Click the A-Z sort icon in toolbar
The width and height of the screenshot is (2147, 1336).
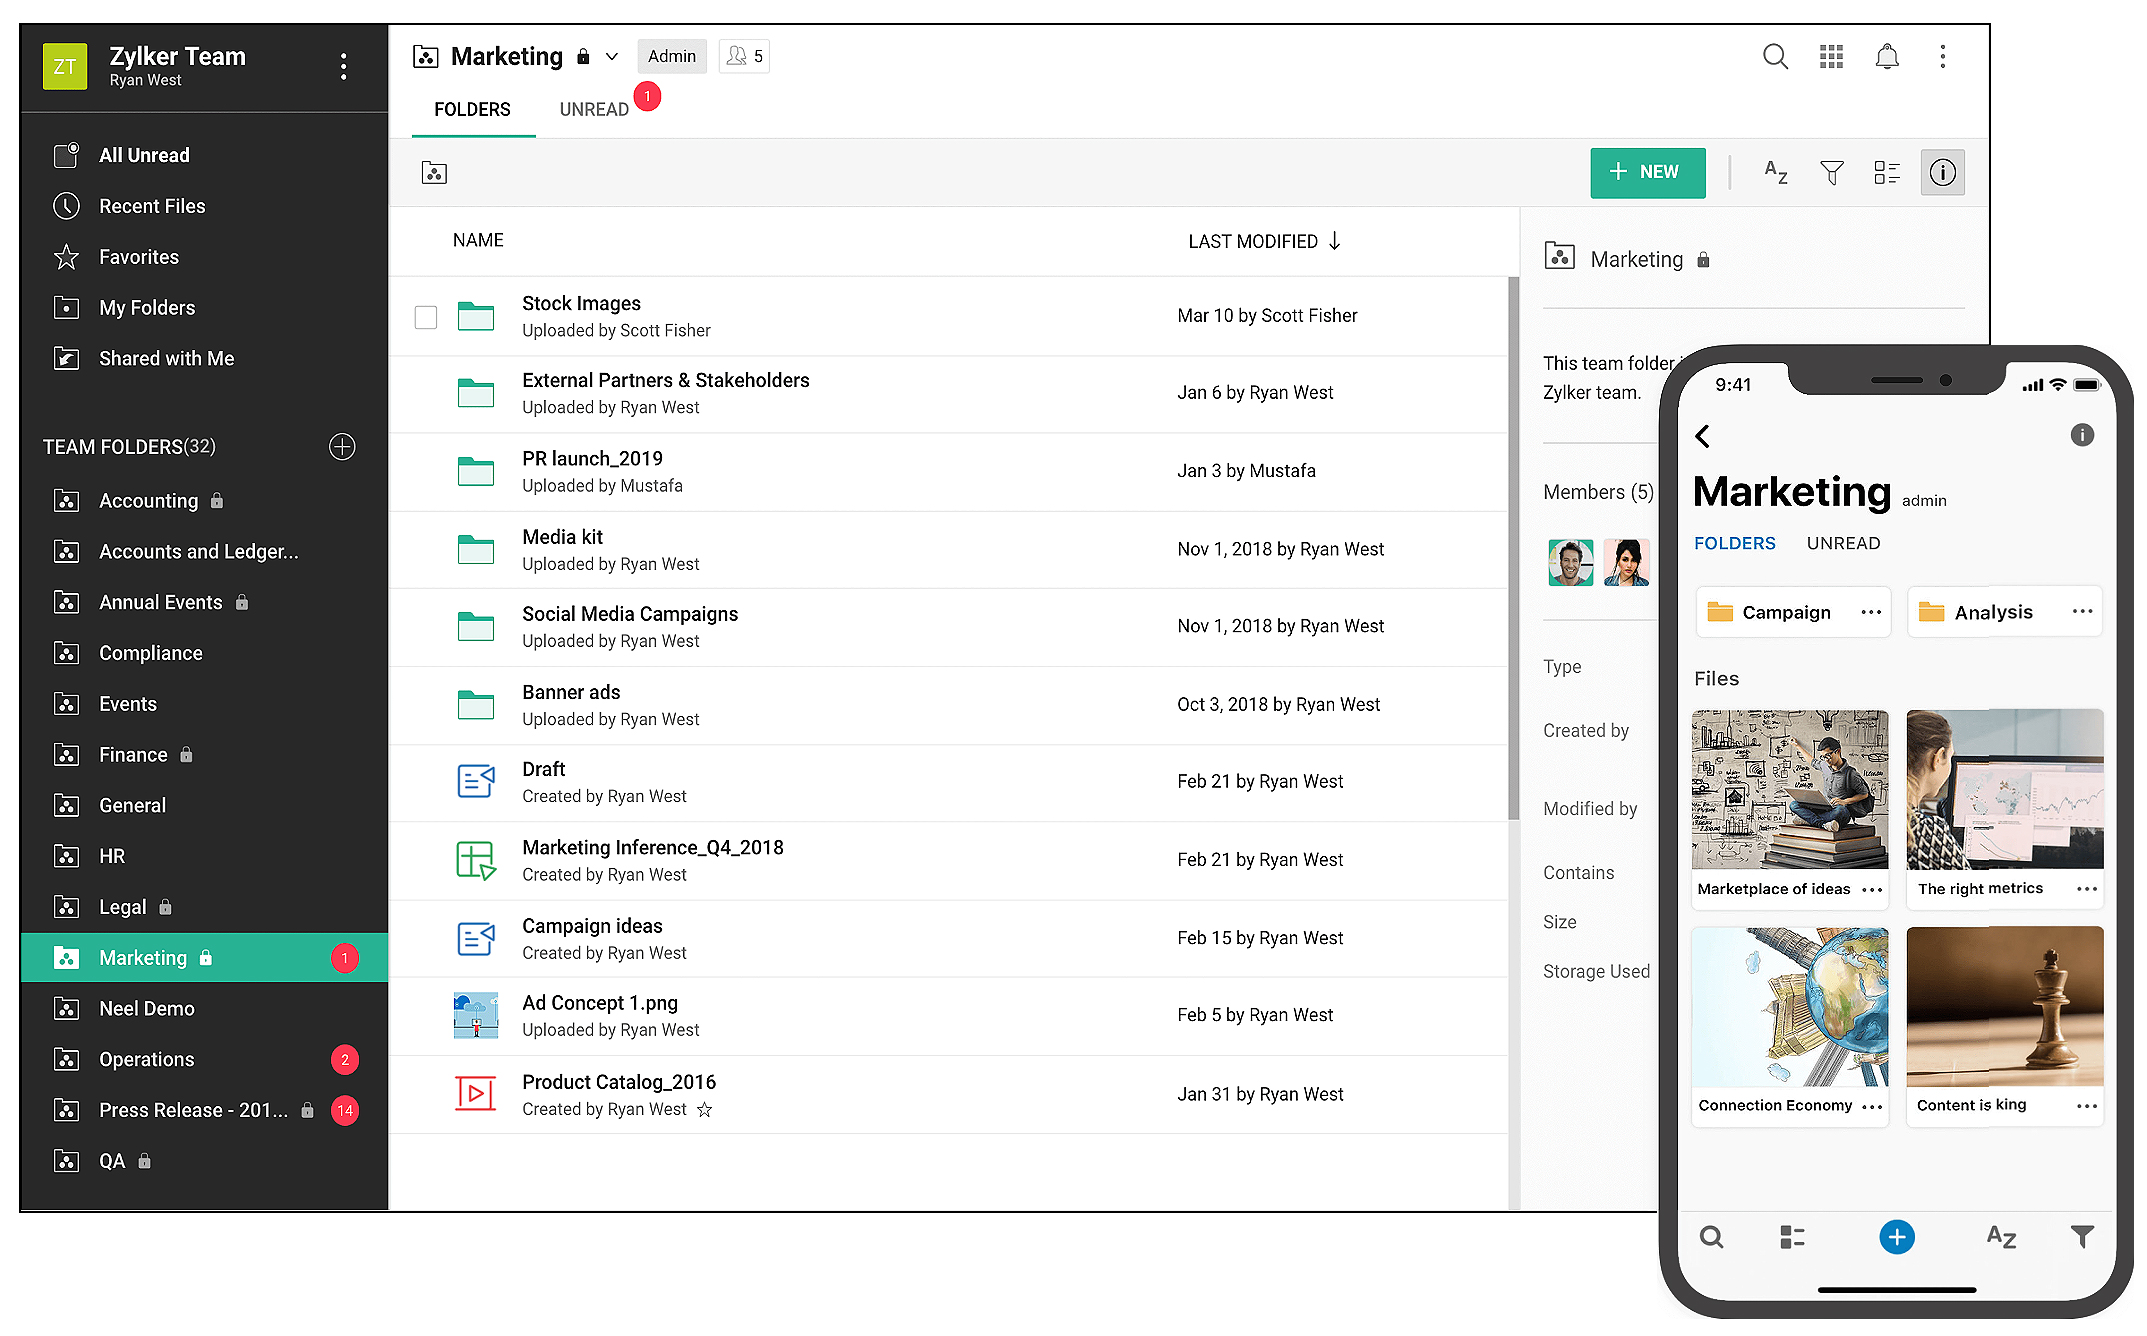(1776, 173)
